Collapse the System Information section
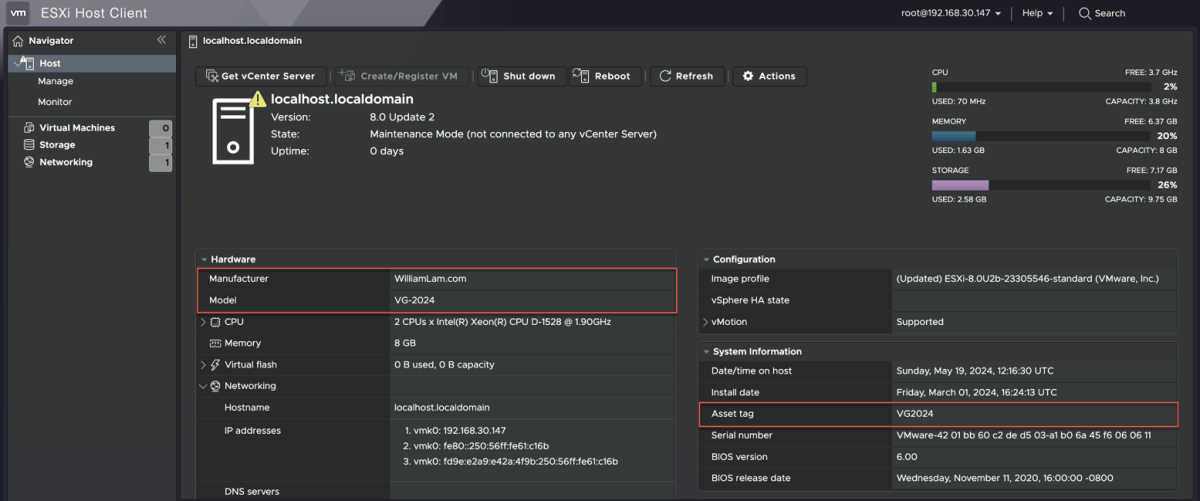Viewport: 1200px width, 501px height. point(705,351)
